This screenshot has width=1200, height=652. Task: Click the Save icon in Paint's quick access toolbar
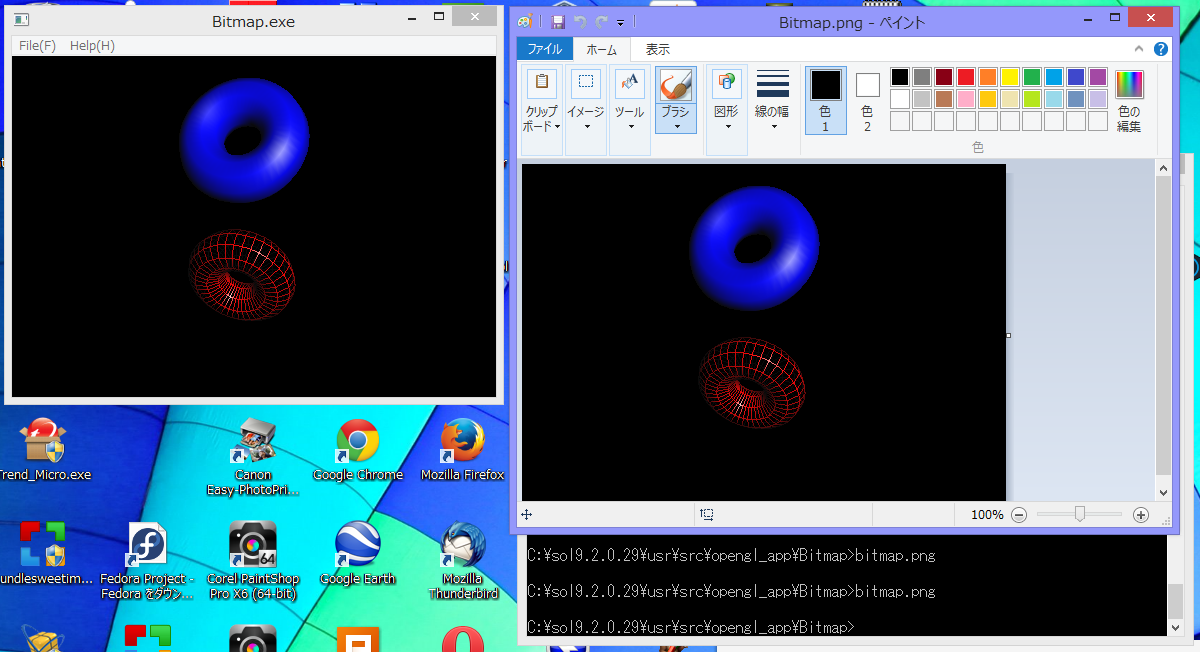point(558,22)
